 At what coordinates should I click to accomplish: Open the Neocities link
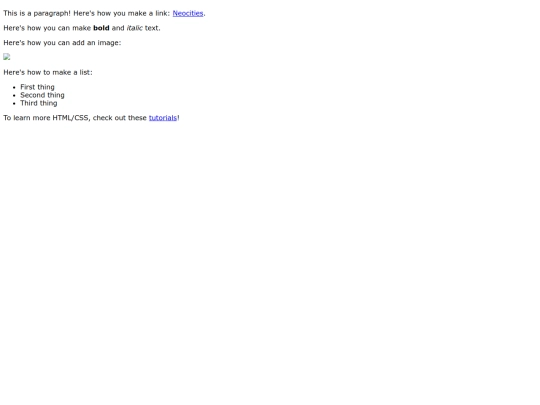pyautogui.click(x=188, y=13)
